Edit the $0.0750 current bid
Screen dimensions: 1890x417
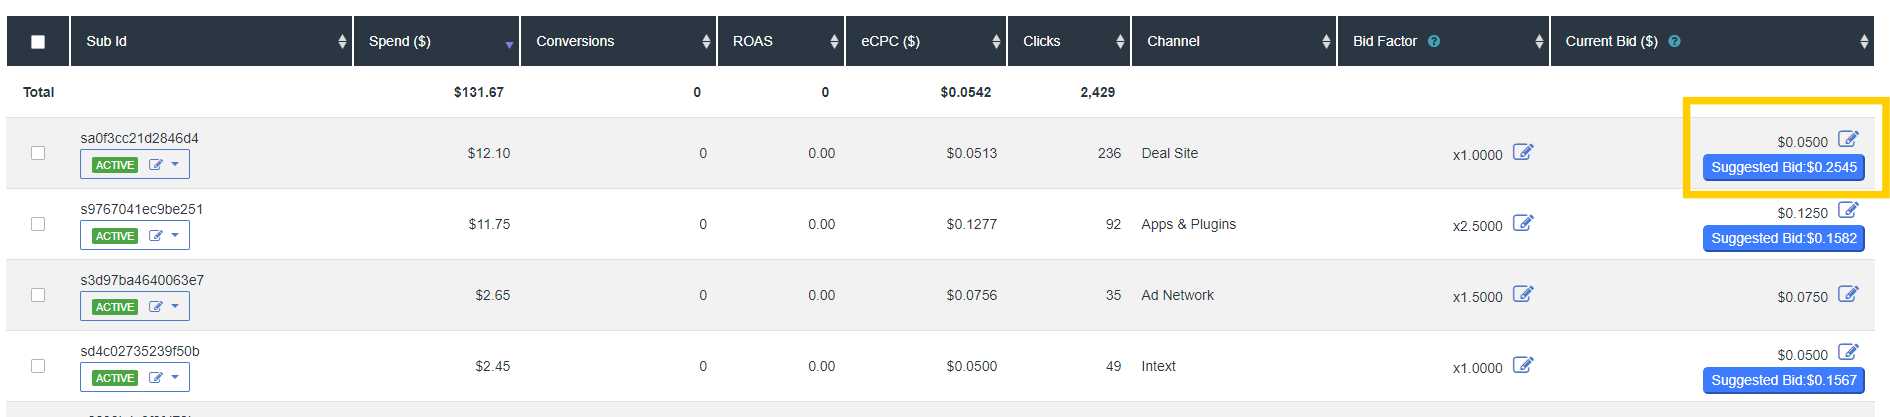coord(1848,294)
